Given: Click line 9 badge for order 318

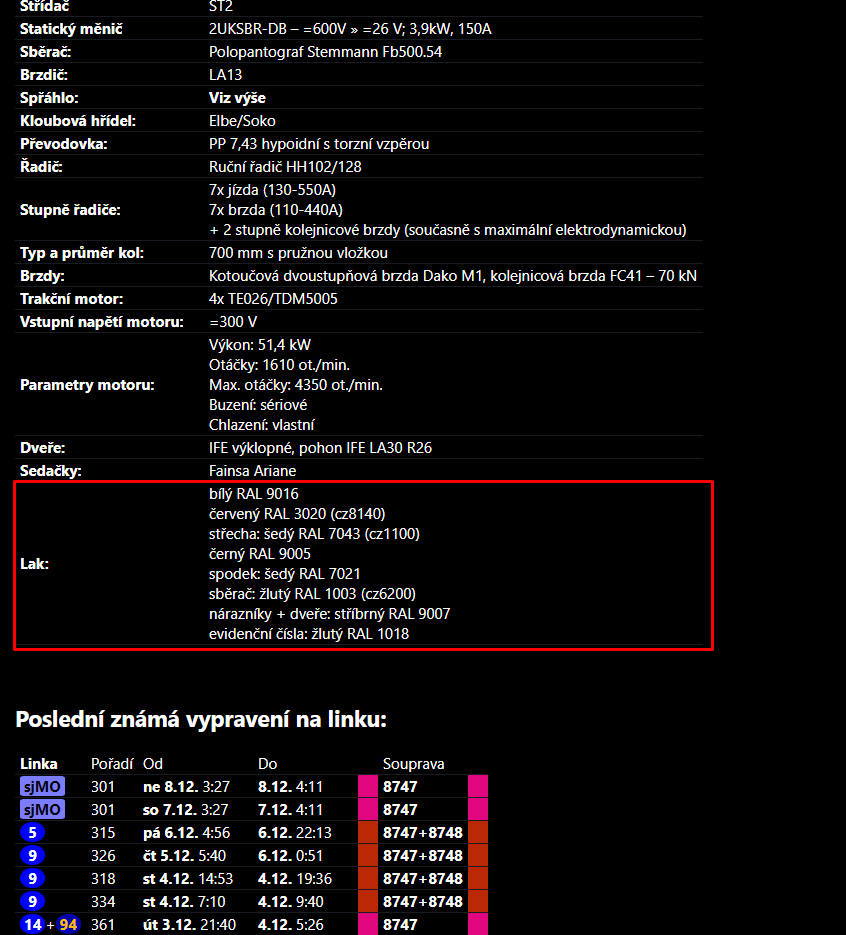Looking at the screenshot, I should click(32, 879).
